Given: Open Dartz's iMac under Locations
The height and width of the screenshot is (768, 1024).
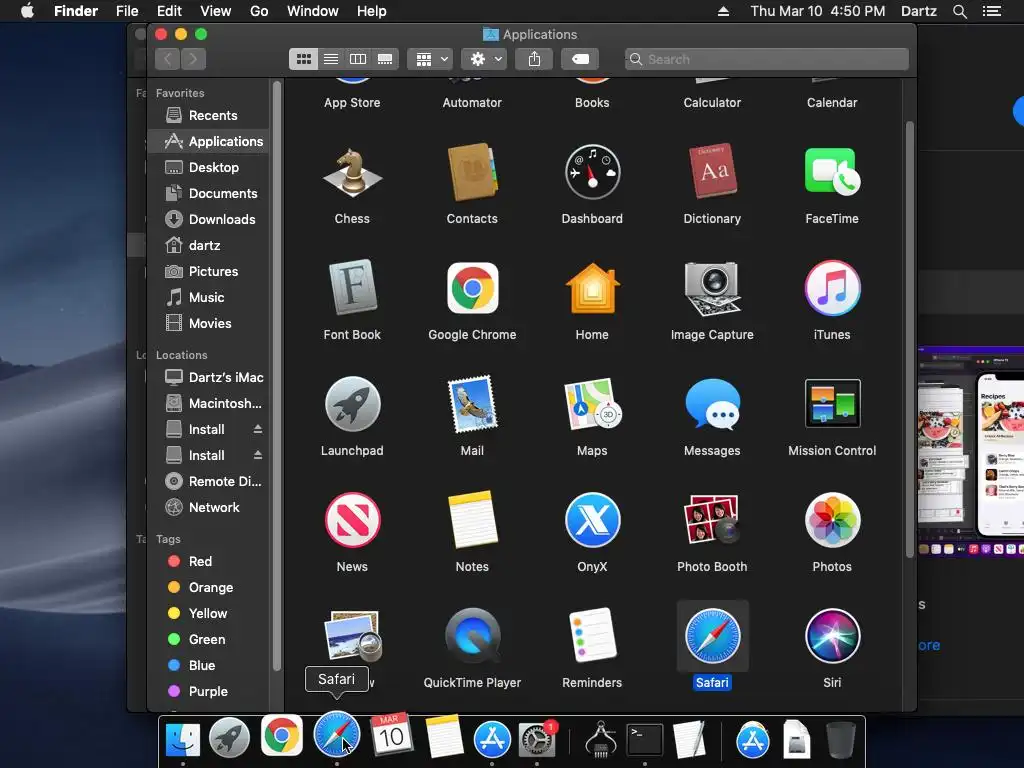Looking at the screenshot, I should tap(208, 377).
